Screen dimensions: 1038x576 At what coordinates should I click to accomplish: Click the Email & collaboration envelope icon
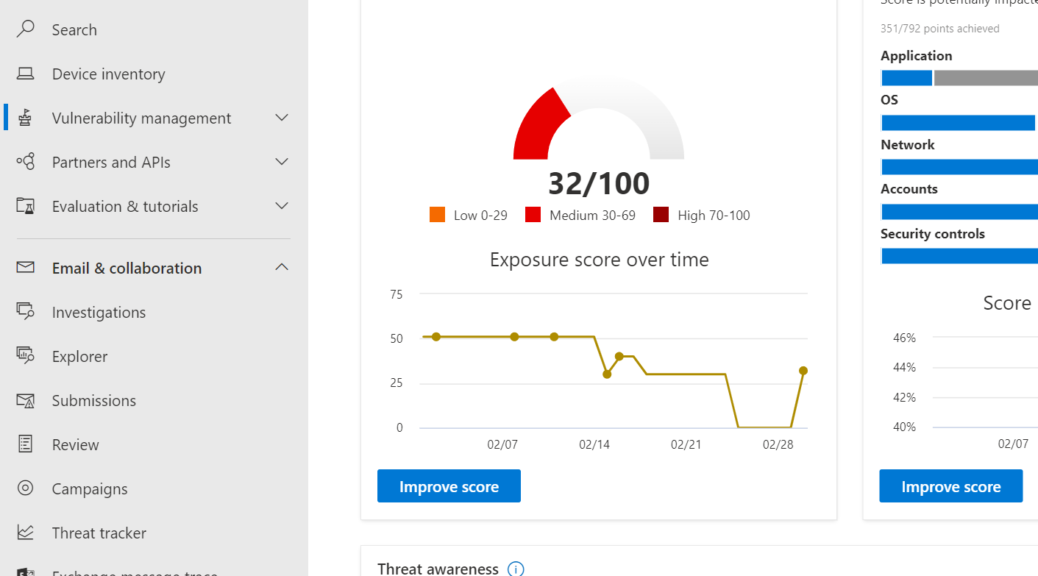click(25, 267)
